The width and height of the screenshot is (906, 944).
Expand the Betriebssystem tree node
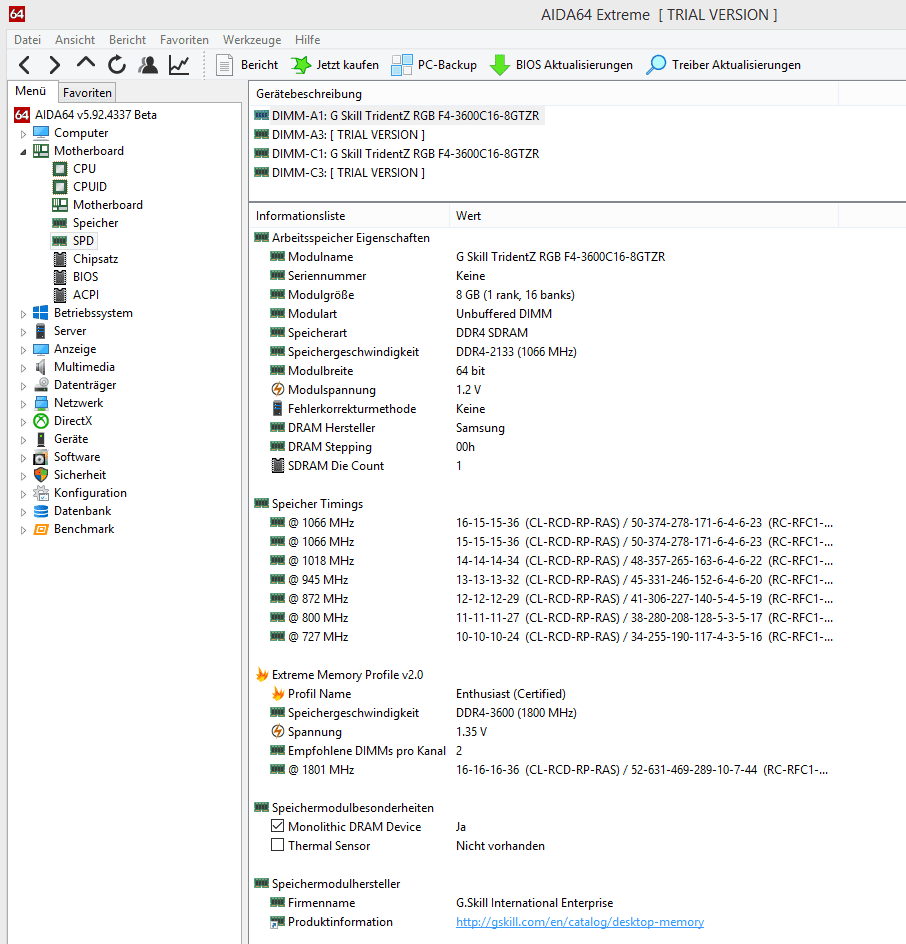click(23, 314)
